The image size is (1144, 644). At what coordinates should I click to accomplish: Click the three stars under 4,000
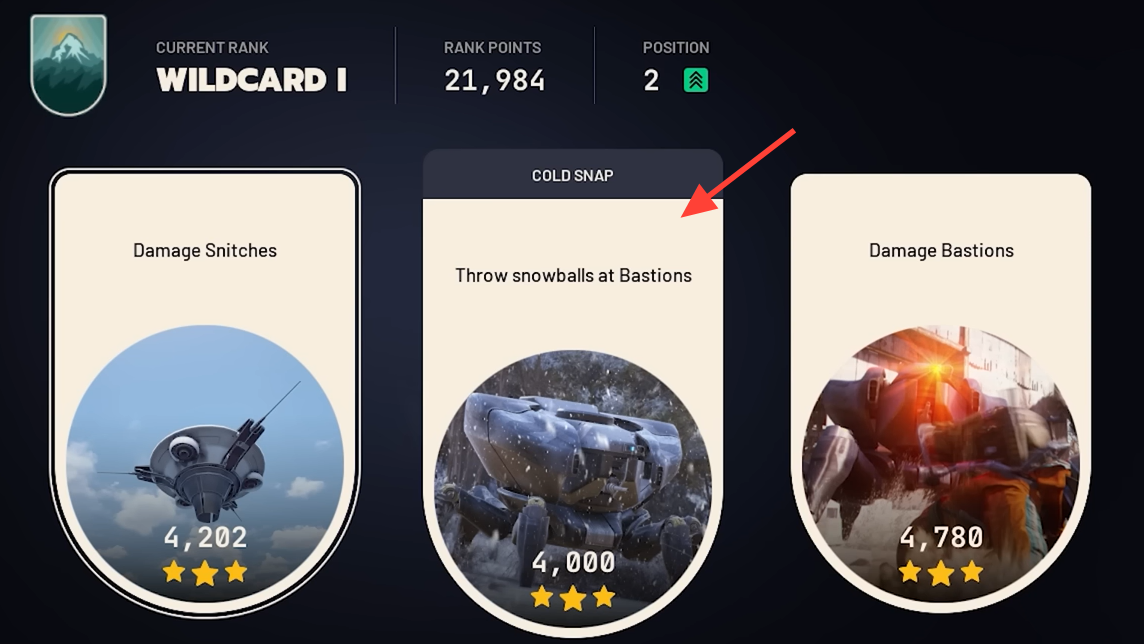point(573,597)
